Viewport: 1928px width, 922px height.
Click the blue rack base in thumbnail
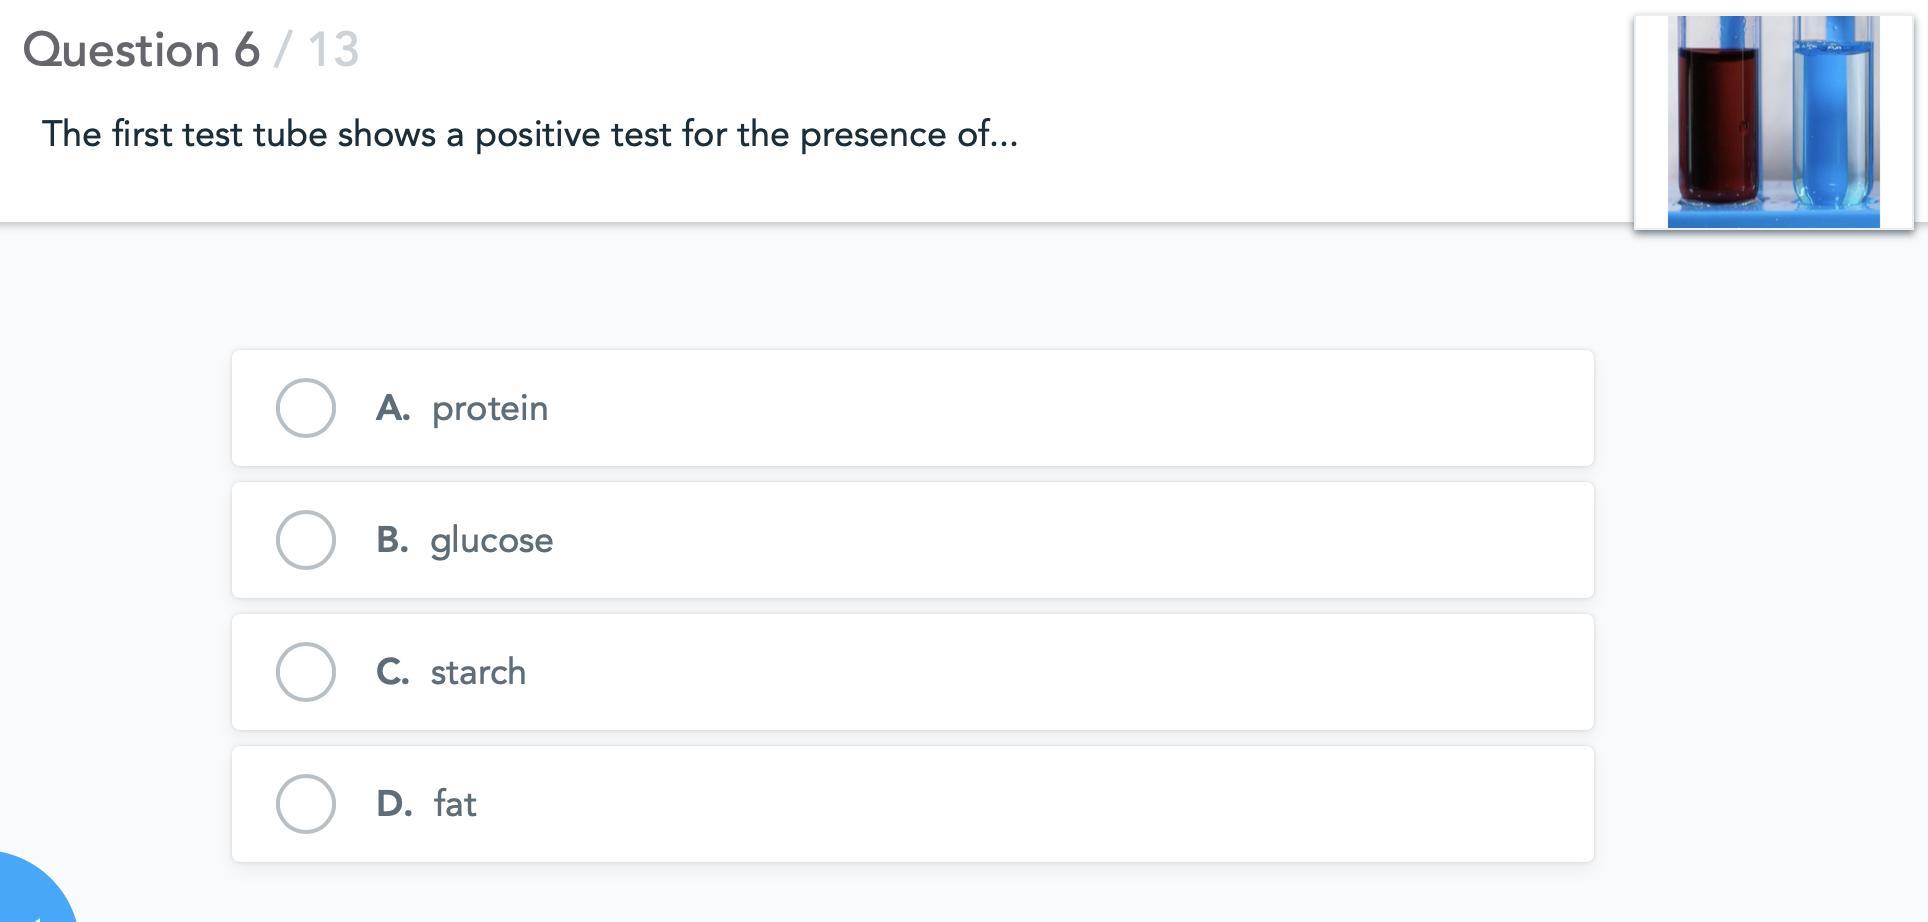point(1773,217)
